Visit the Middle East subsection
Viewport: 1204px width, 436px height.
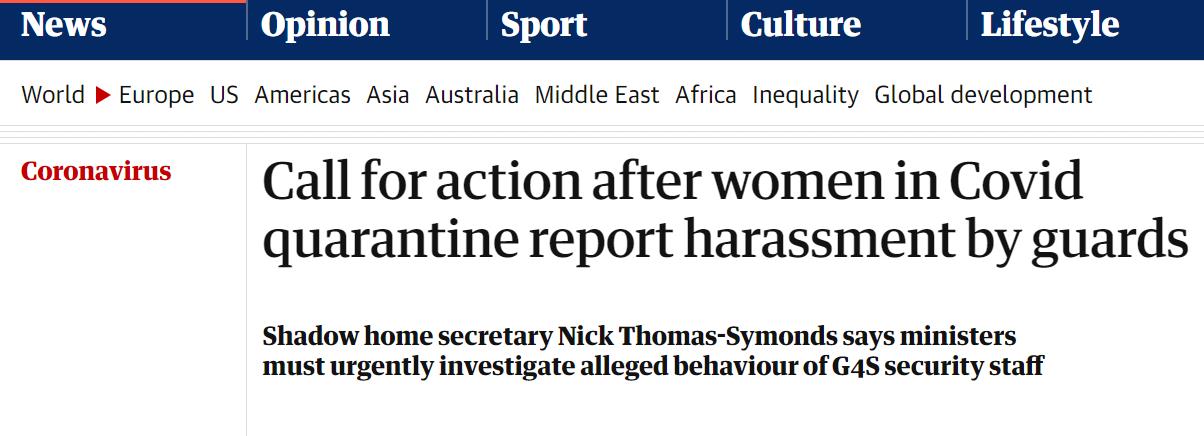click(x=597, y=95)
